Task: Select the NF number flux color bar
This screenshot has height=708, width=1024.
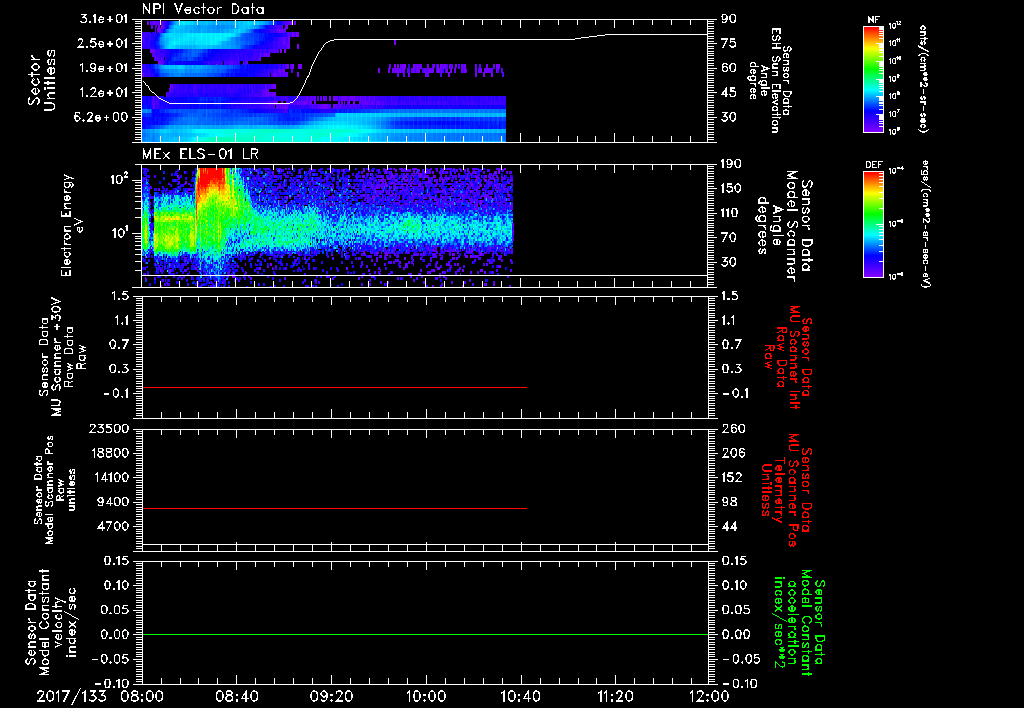Action: (873, 78)
